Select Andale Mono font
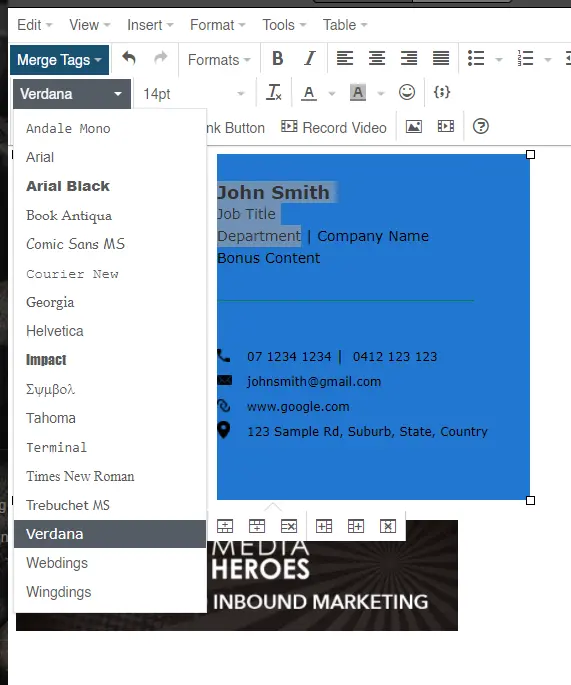Image resolution: width=571 pixels, height=685 pixels. (x=110, y=128)
